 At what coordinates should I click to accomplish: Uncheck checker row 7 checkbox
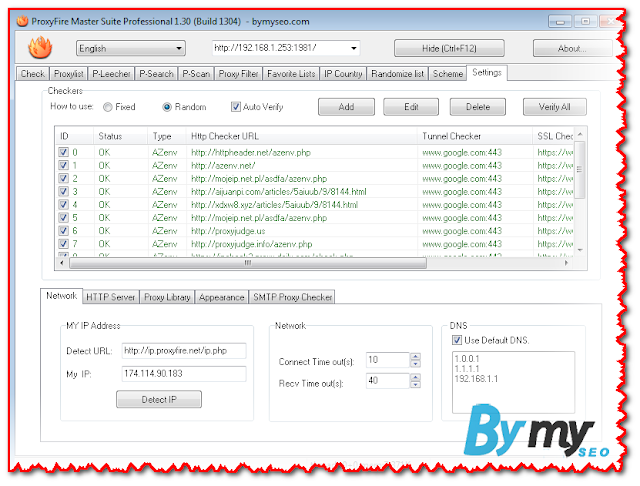click(63, 244)
